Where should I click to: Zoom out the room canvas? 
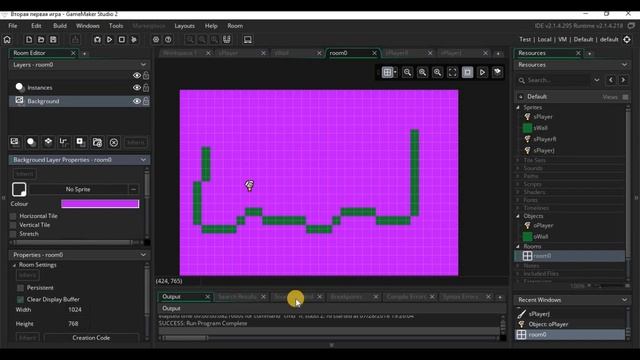tap(407, 72)
